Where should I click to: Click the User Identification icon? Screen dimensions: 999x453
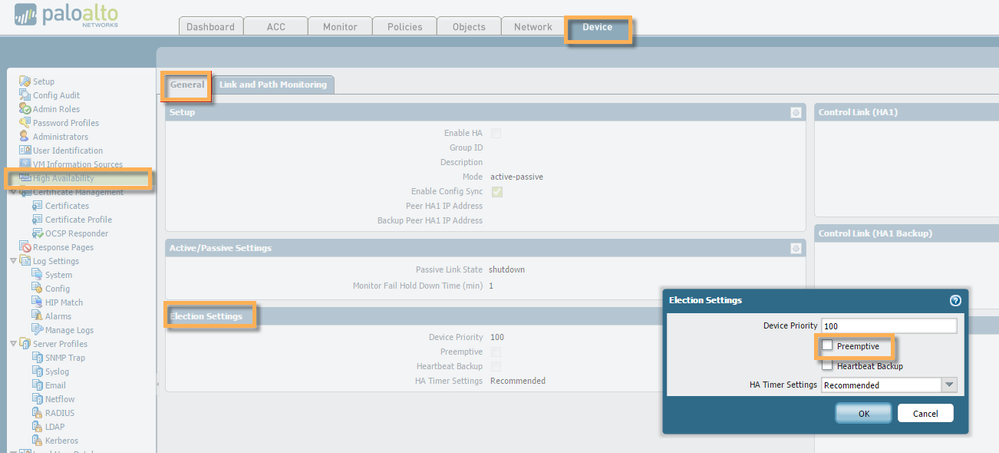25,150
